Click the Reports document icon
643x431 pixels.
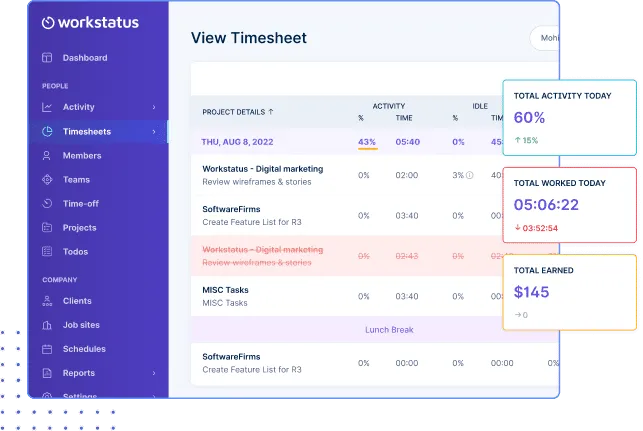click(x=47, y=373)
